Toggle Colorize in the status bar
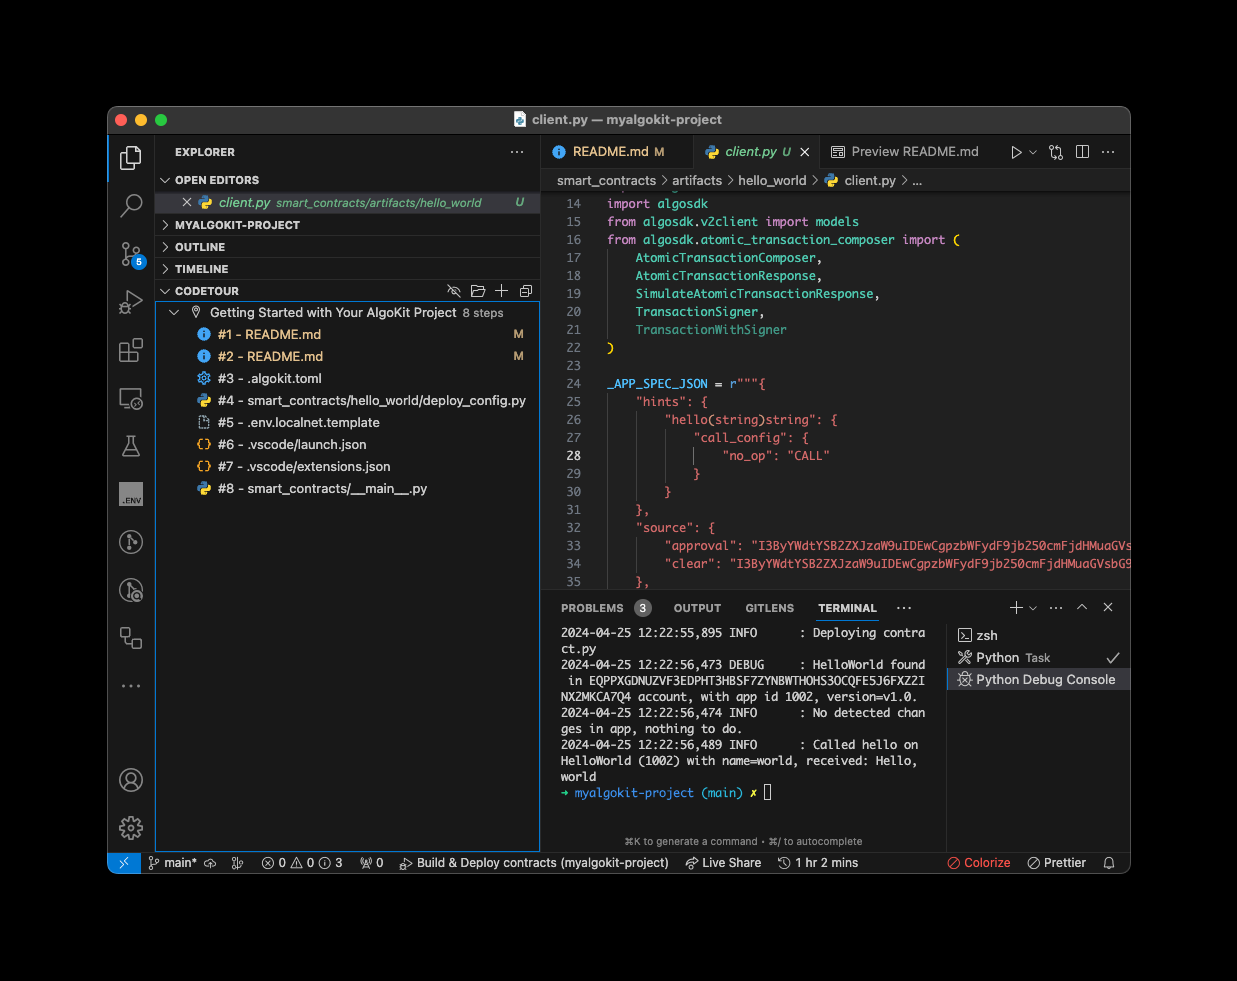Screen dimensions: 1237x981 point(979,863)
